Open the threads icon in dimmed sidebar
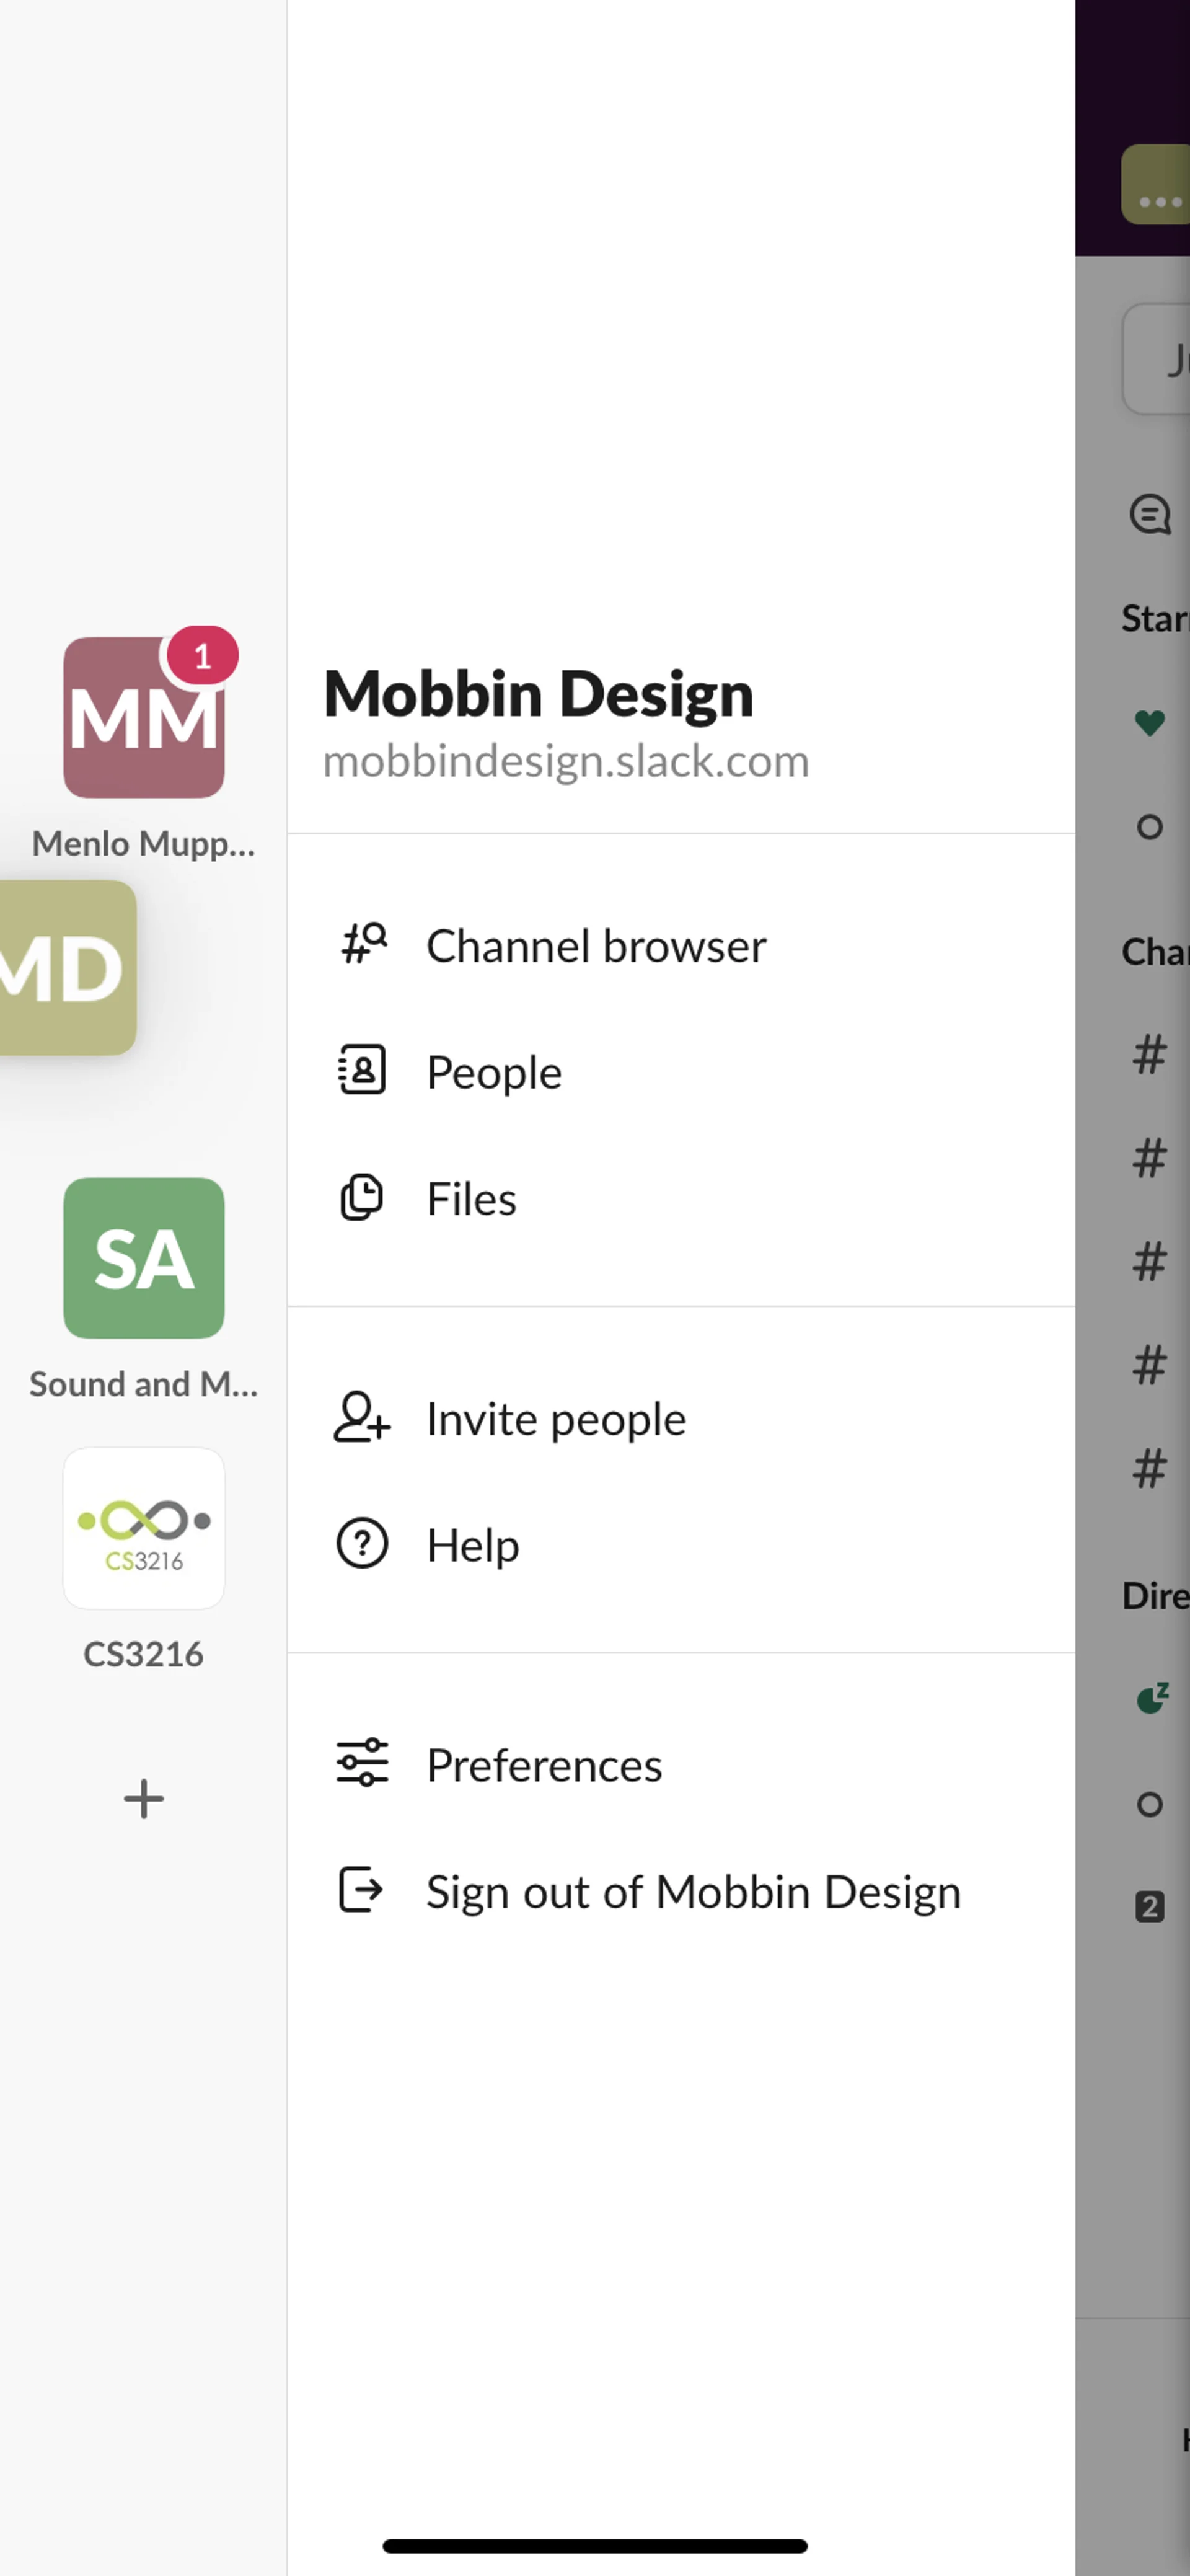1190x2576 pixels. 1150,515
